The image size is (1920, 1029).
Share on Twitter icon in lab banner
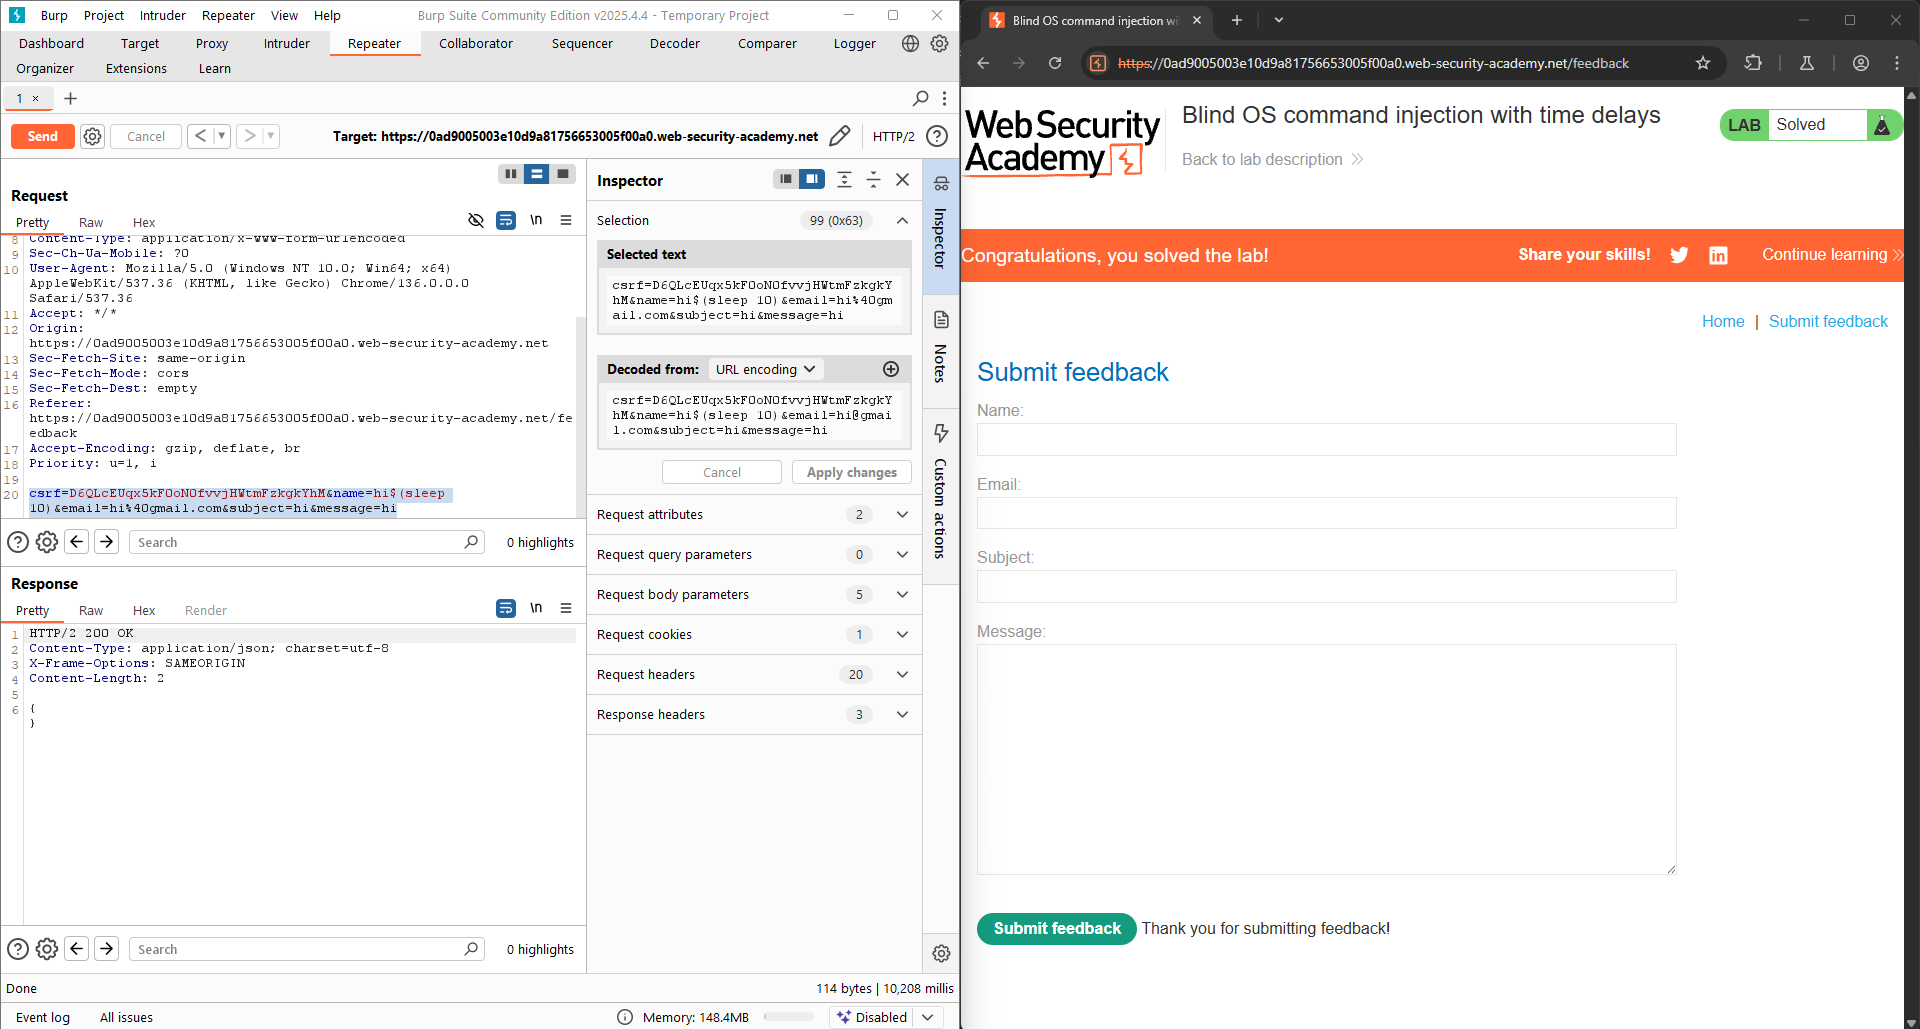tap(1679, 255)
